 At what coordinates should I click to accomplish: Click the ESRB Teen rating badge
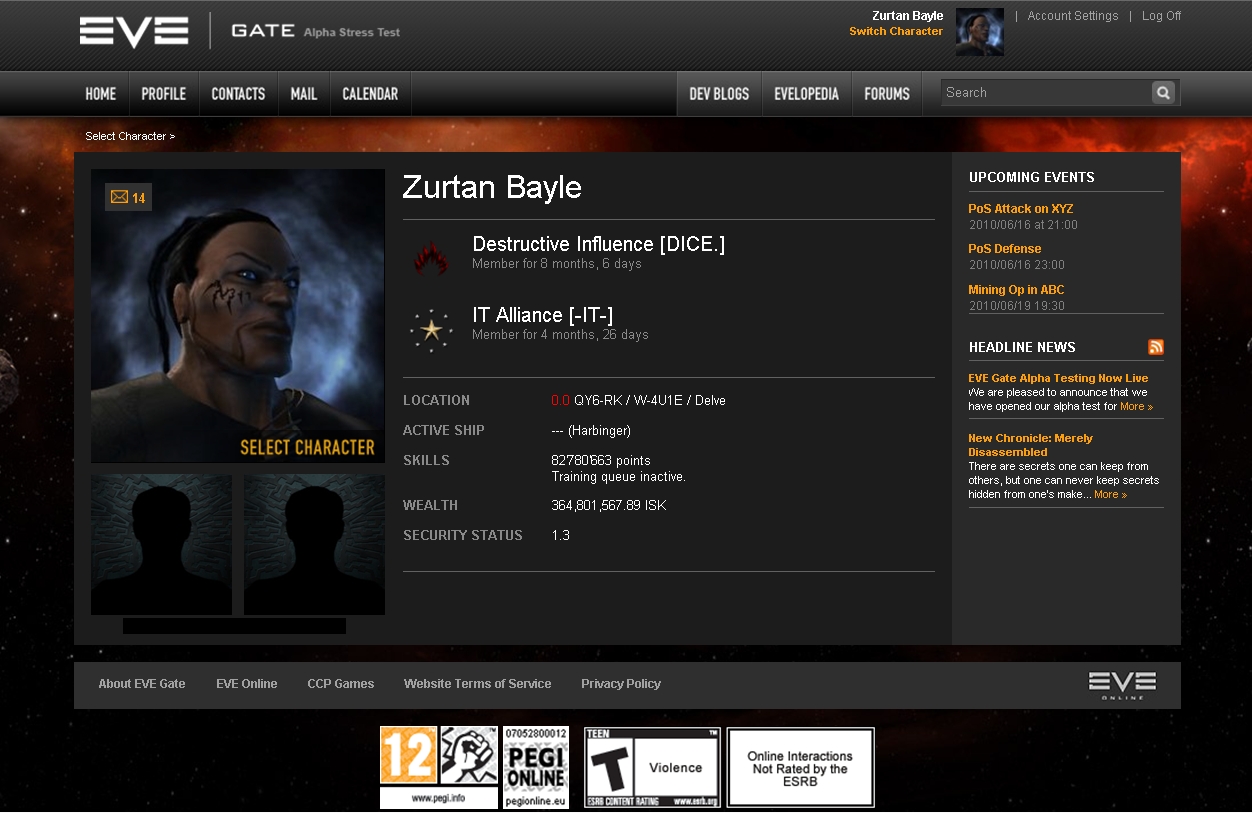pyautogui.click(x=652, y=767)
